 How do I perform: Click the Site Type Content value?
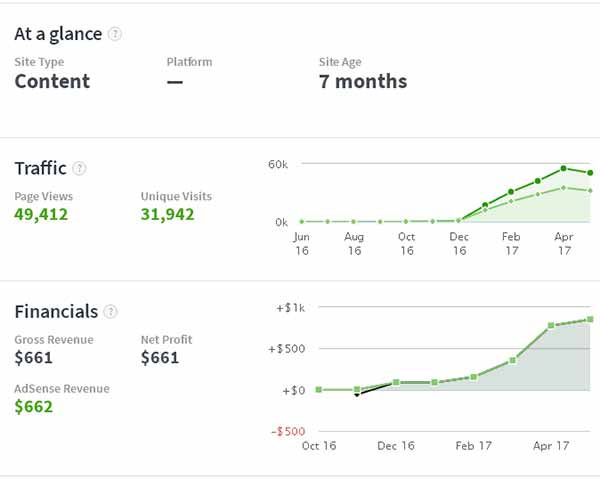(x=52, y=82)
